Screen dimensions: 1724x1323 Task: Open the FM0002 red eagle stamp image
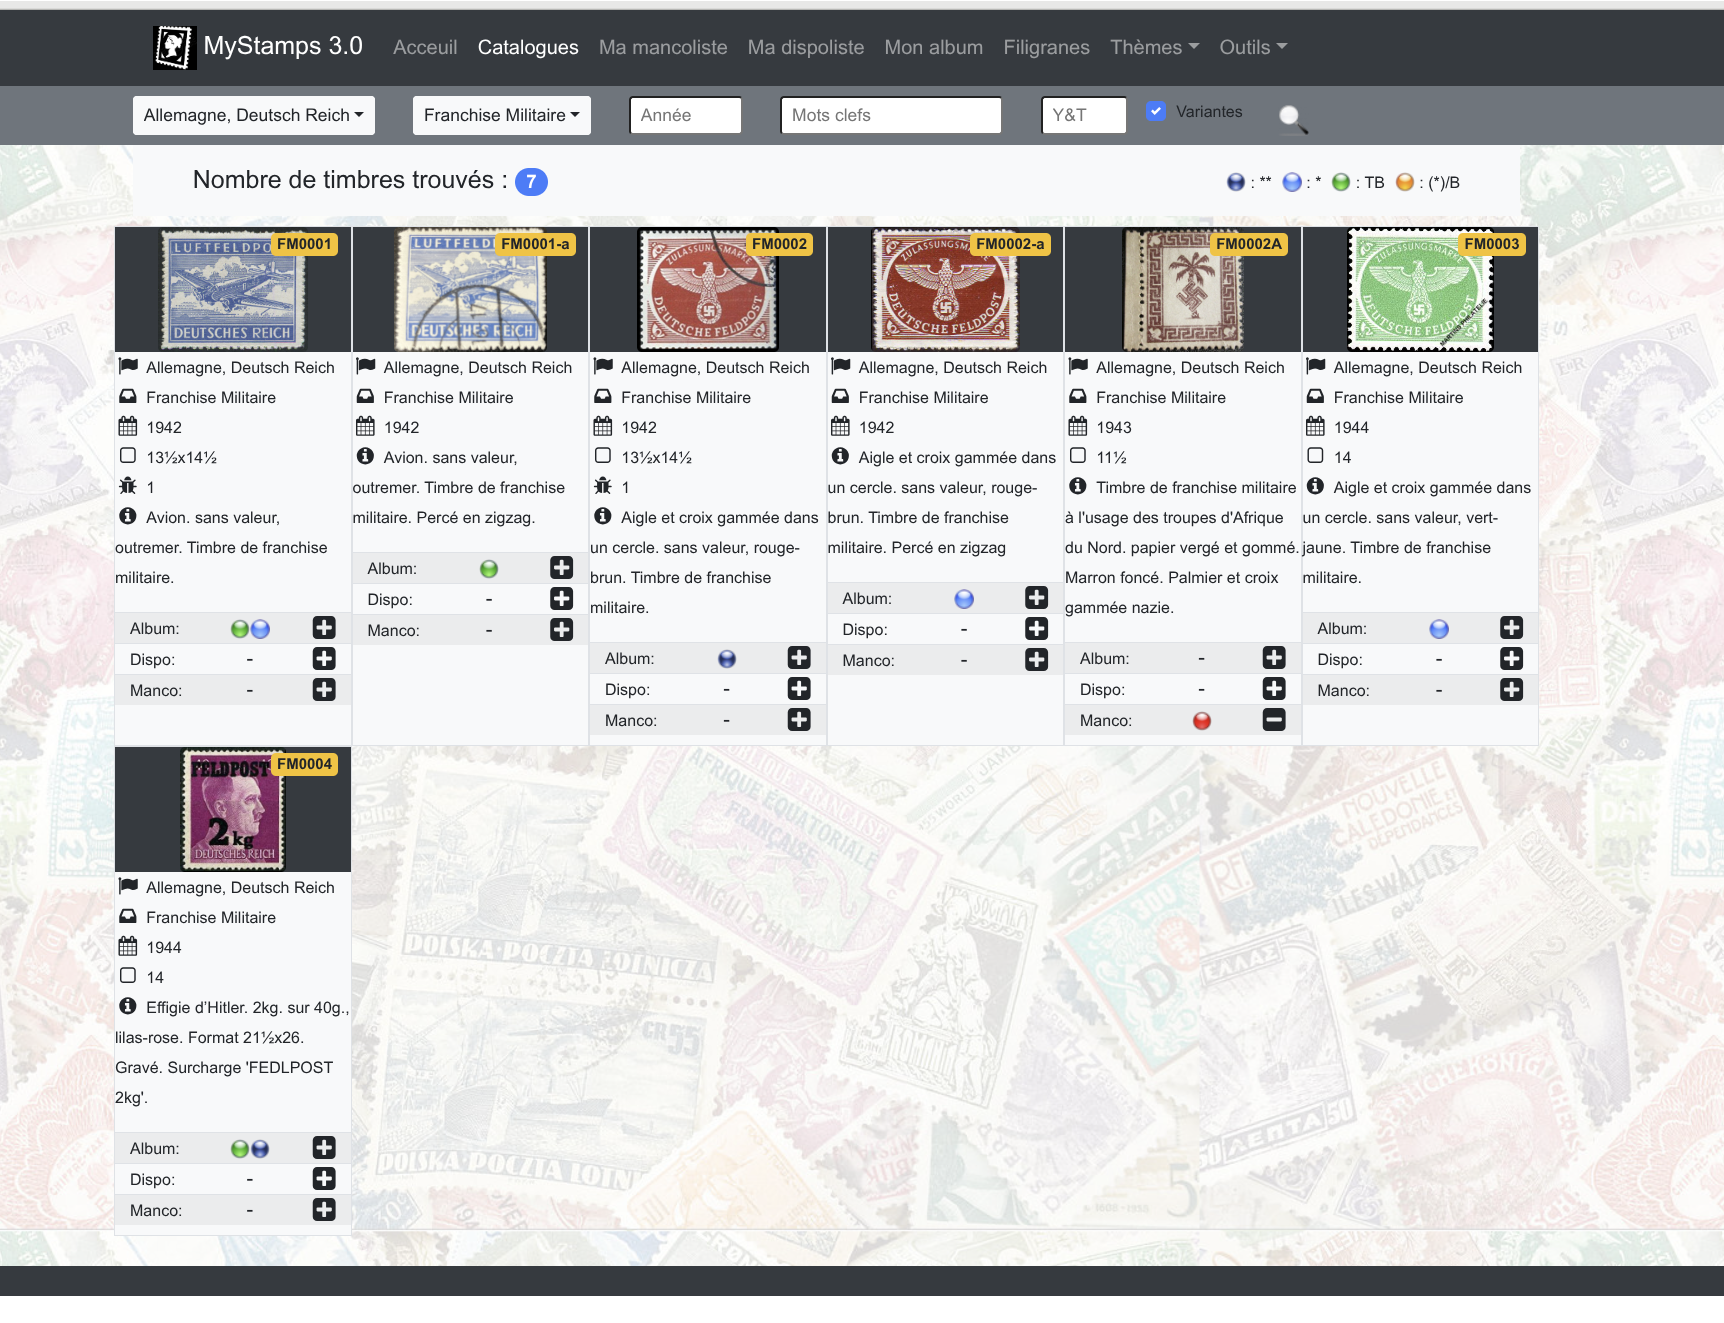coord(708,290)
